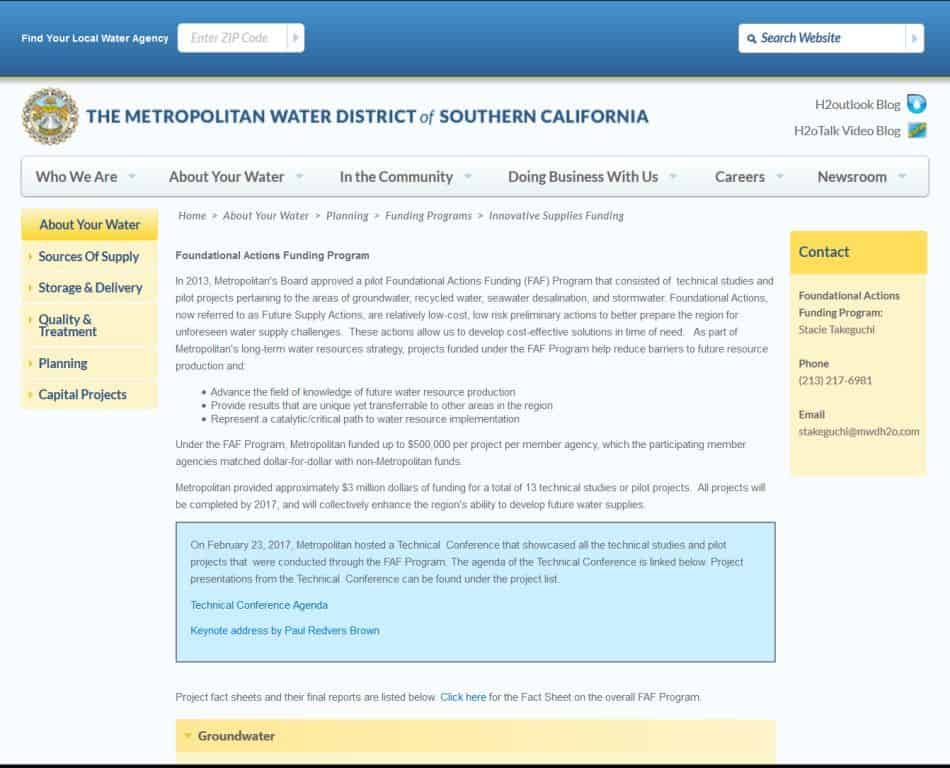
Task: Submit ZIP code with arrow button
Action: [x=295, y=38]
